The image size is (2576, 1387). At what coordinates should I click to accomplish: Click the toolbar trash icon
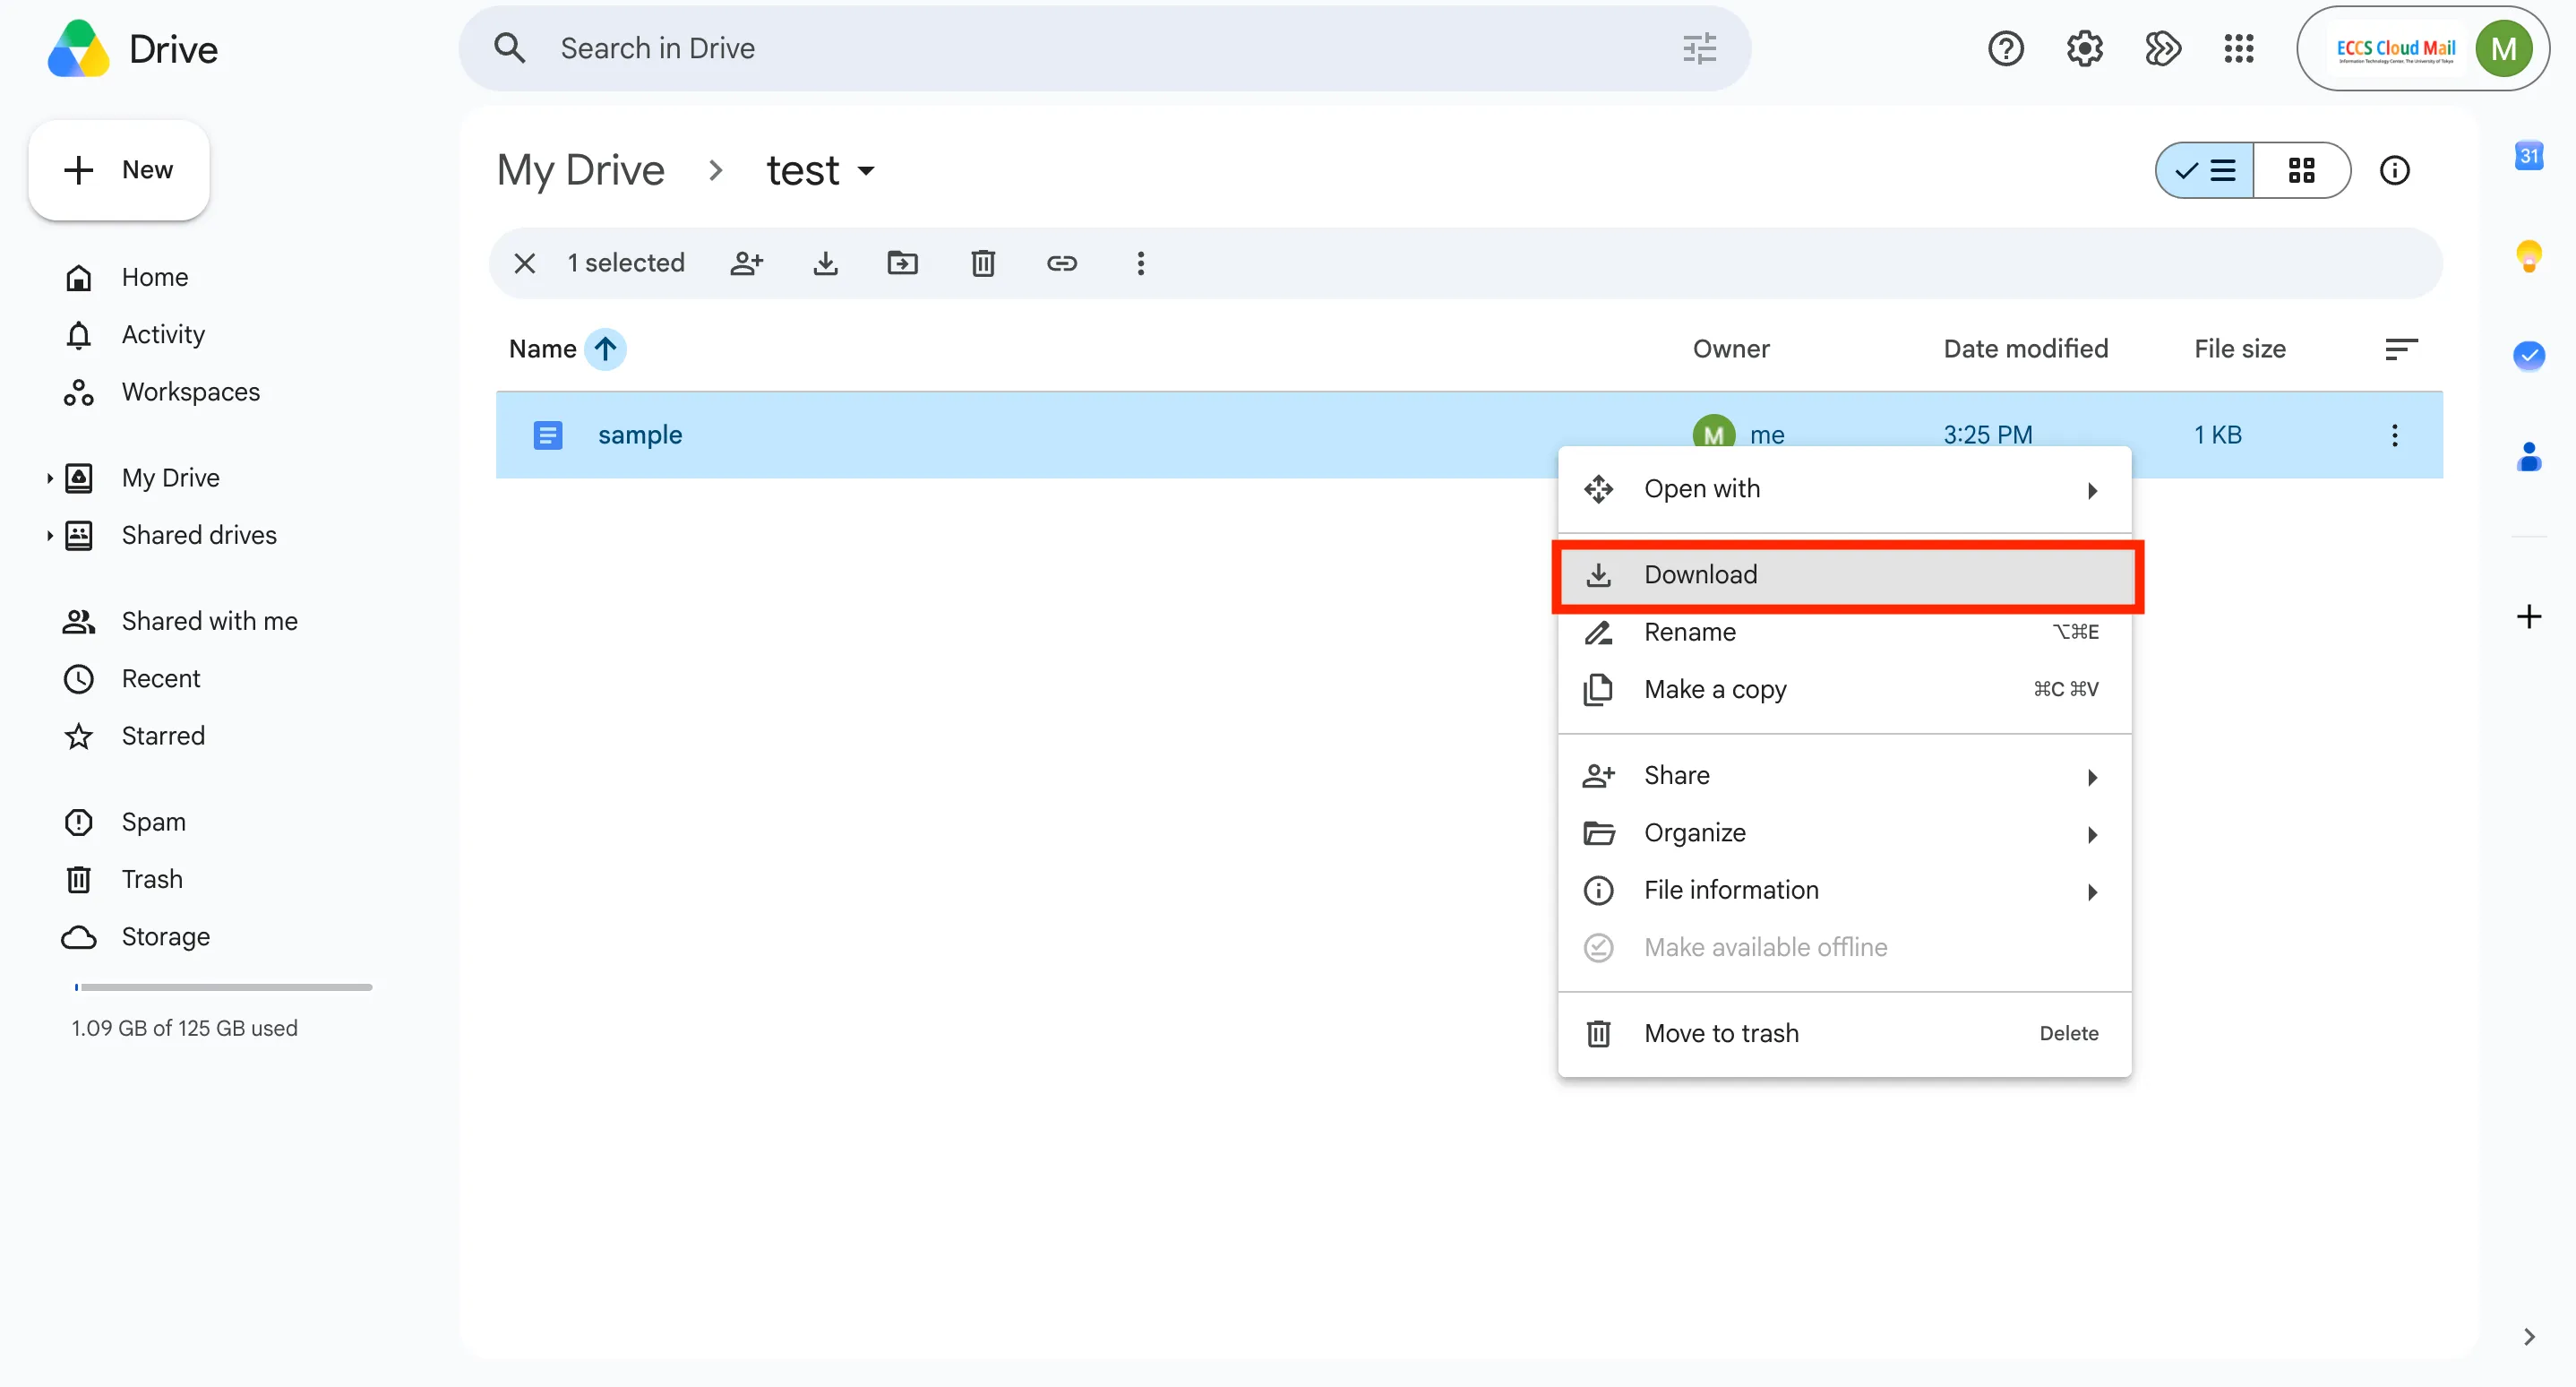[x=983, y=263]
